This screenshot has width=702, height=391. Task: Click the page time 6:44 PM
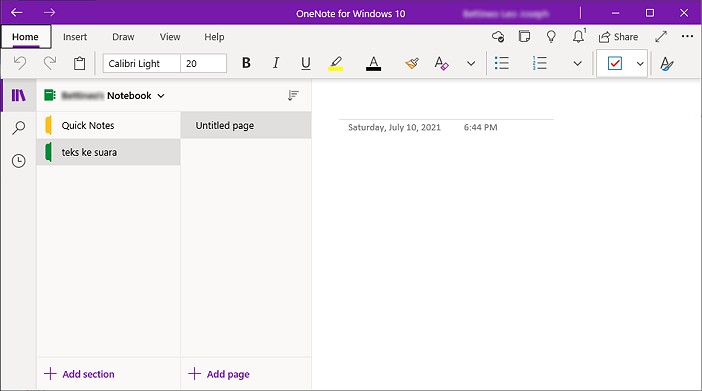480,128
